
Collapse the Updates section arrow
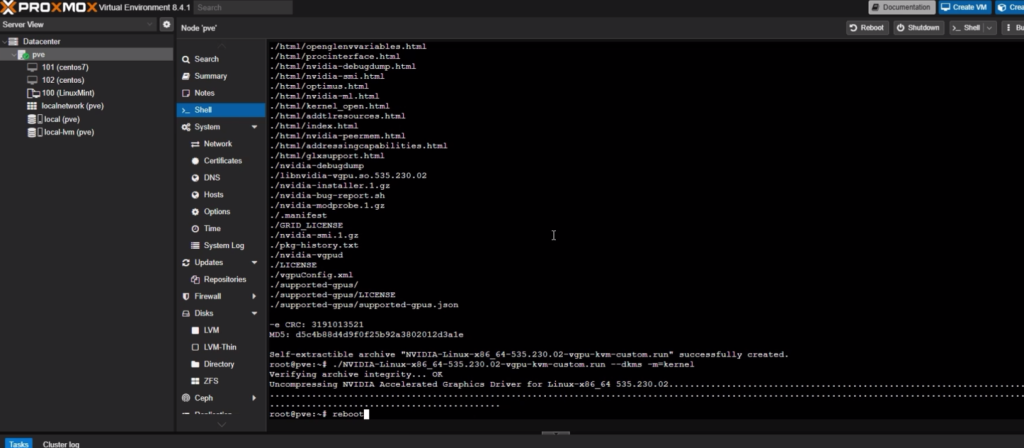255,263
